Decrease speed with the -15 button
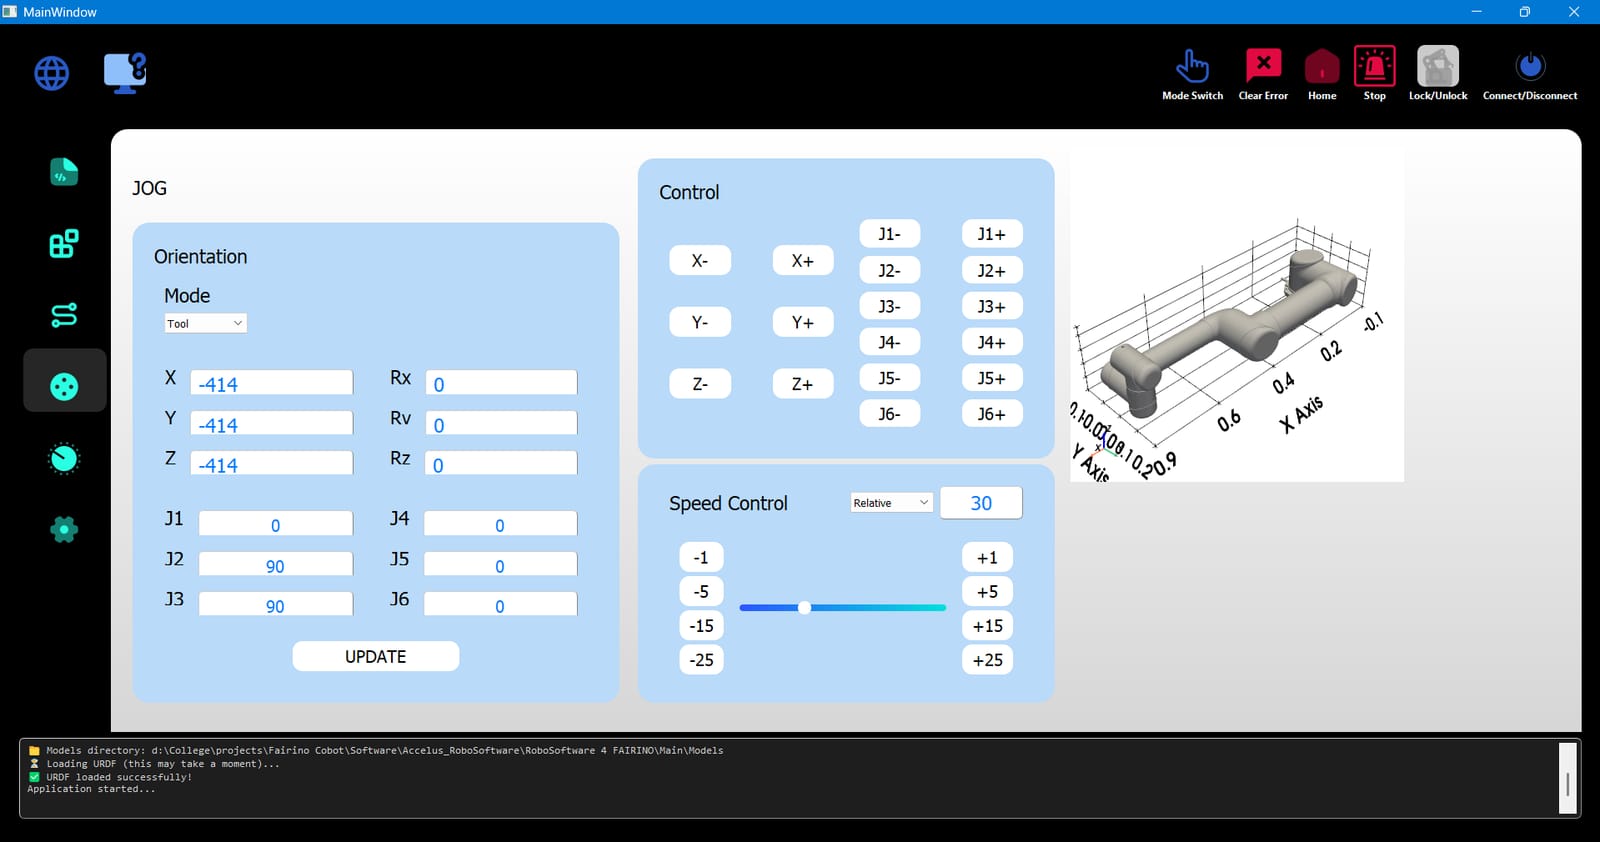 701,626
